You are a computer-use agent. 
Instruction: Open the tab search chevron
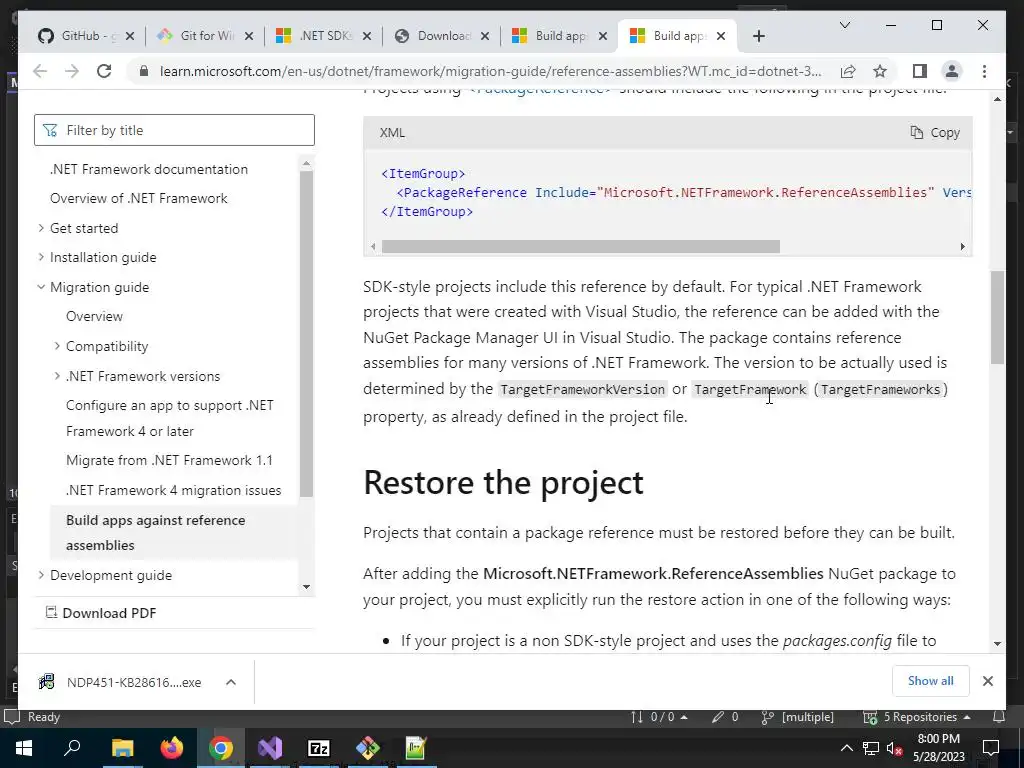coord(844,25)
